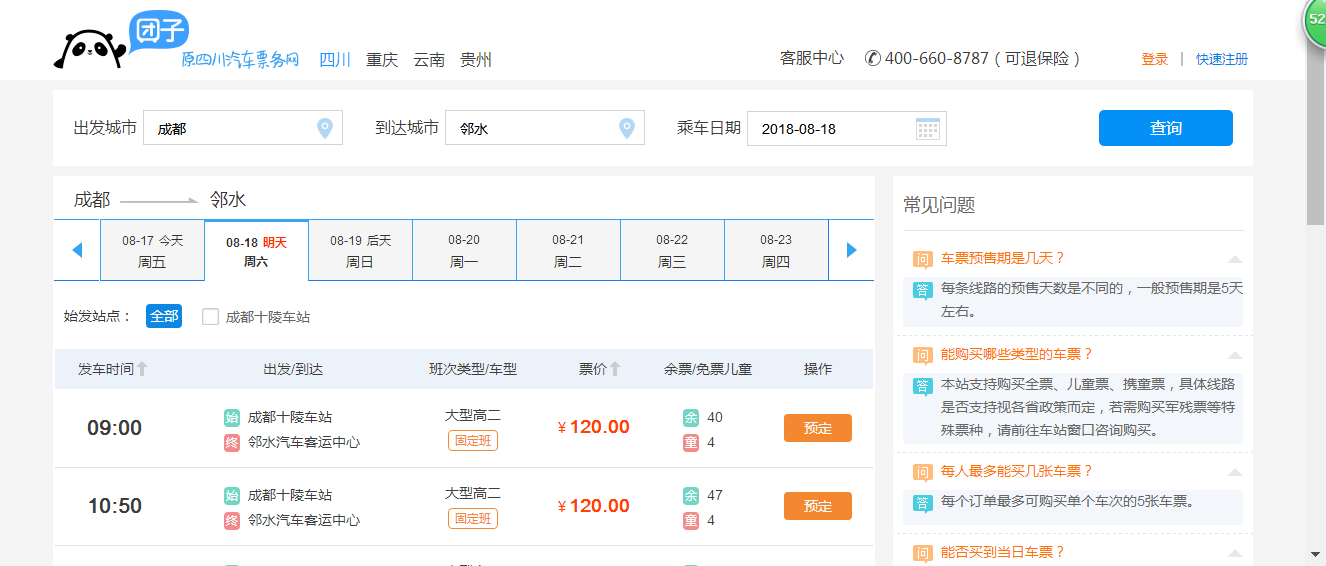Open the 快速注册 registration link

[x=1221, y=59]
